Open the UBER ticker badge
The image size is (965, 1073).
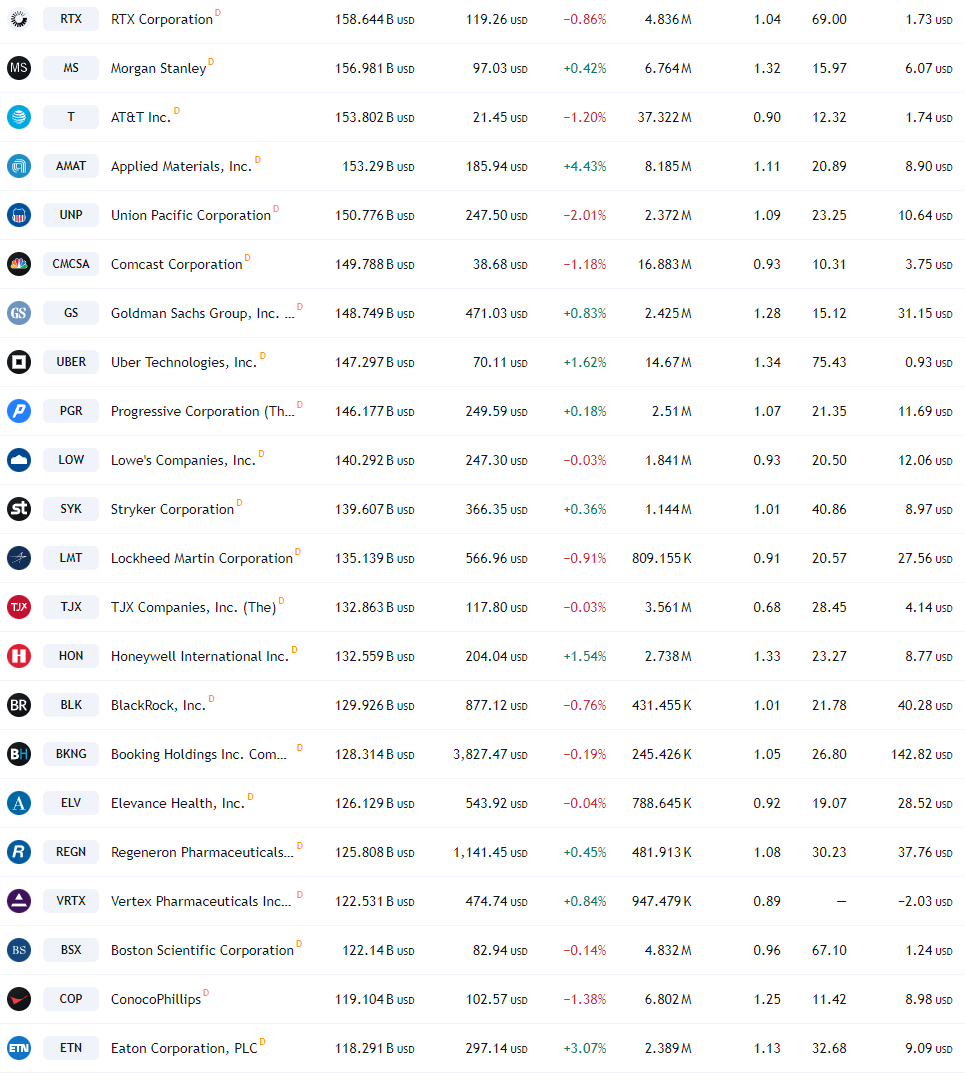pyautogui.click(x=71, y=362)
